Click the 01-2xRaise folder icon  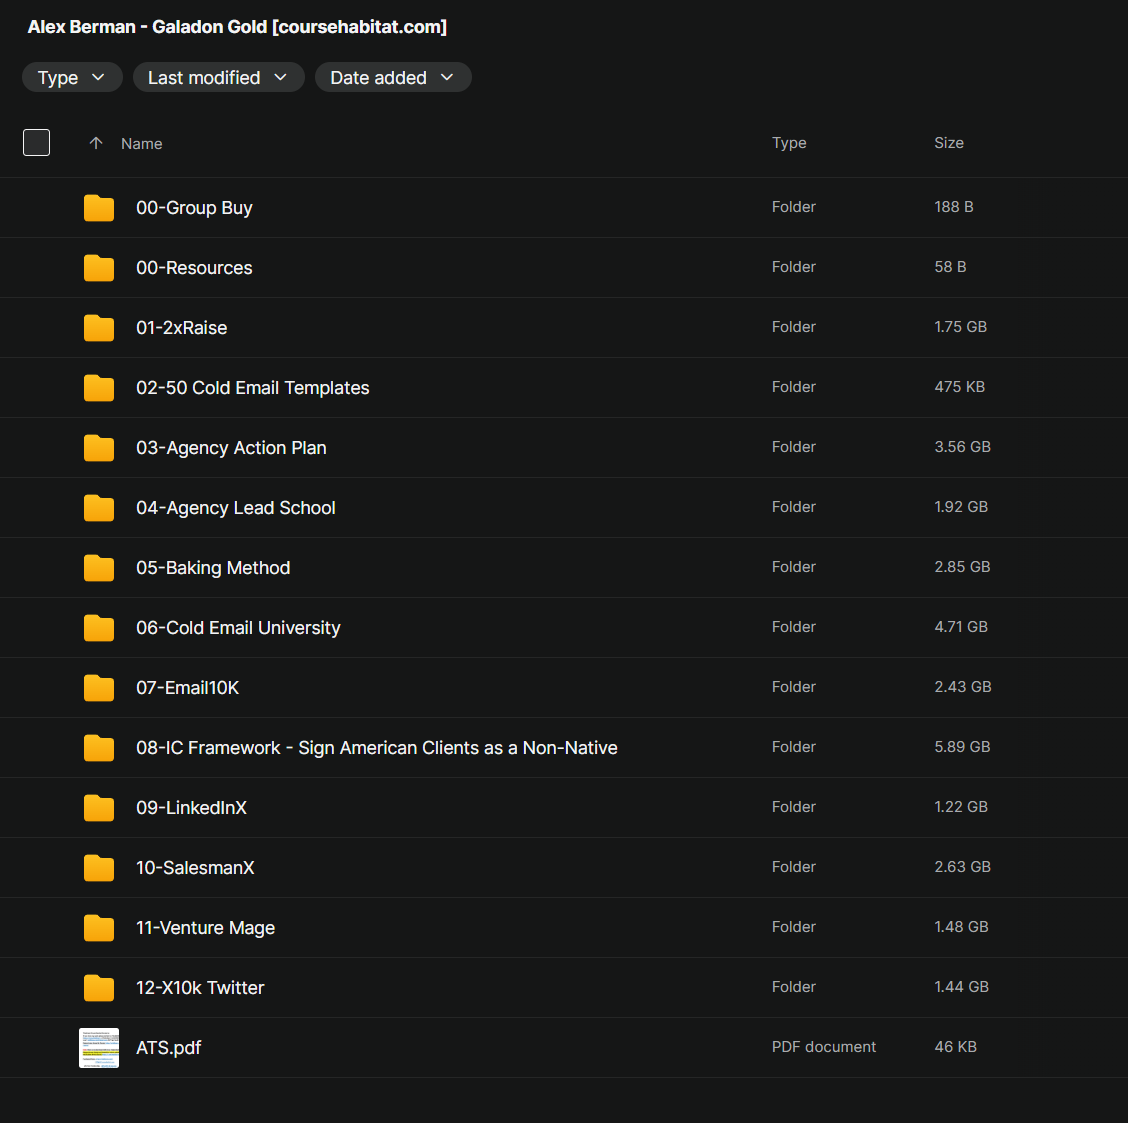(x=99, y=328)
